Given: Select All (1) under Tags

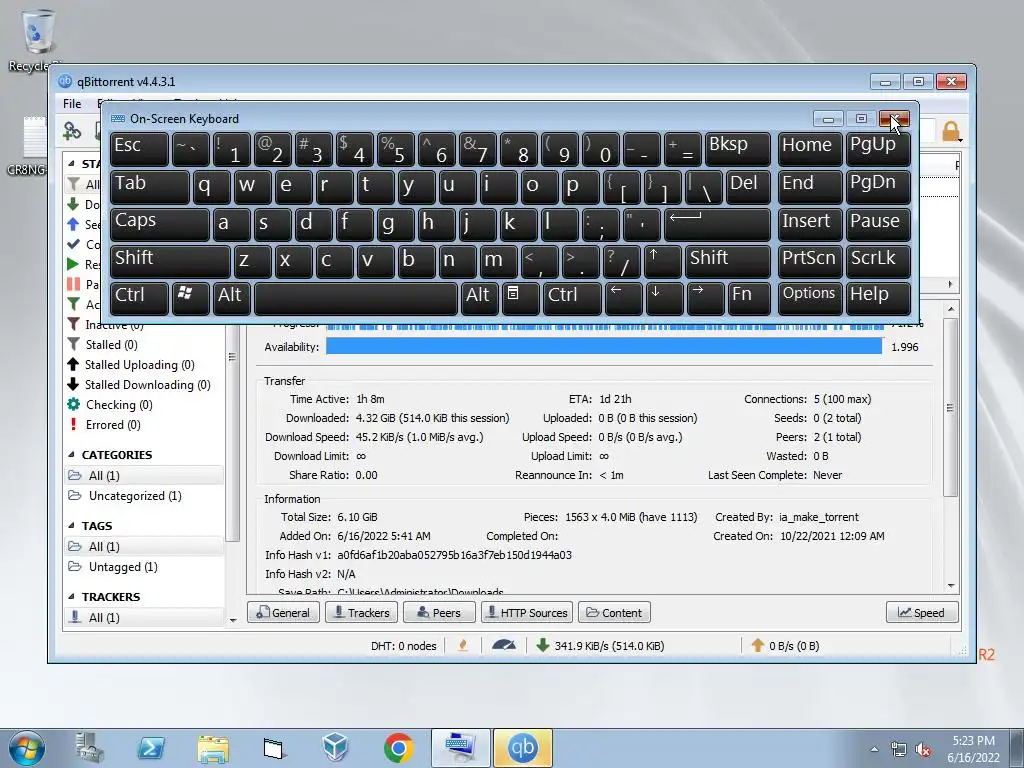Looking at the screenshot, I should (x=144, y=547).
